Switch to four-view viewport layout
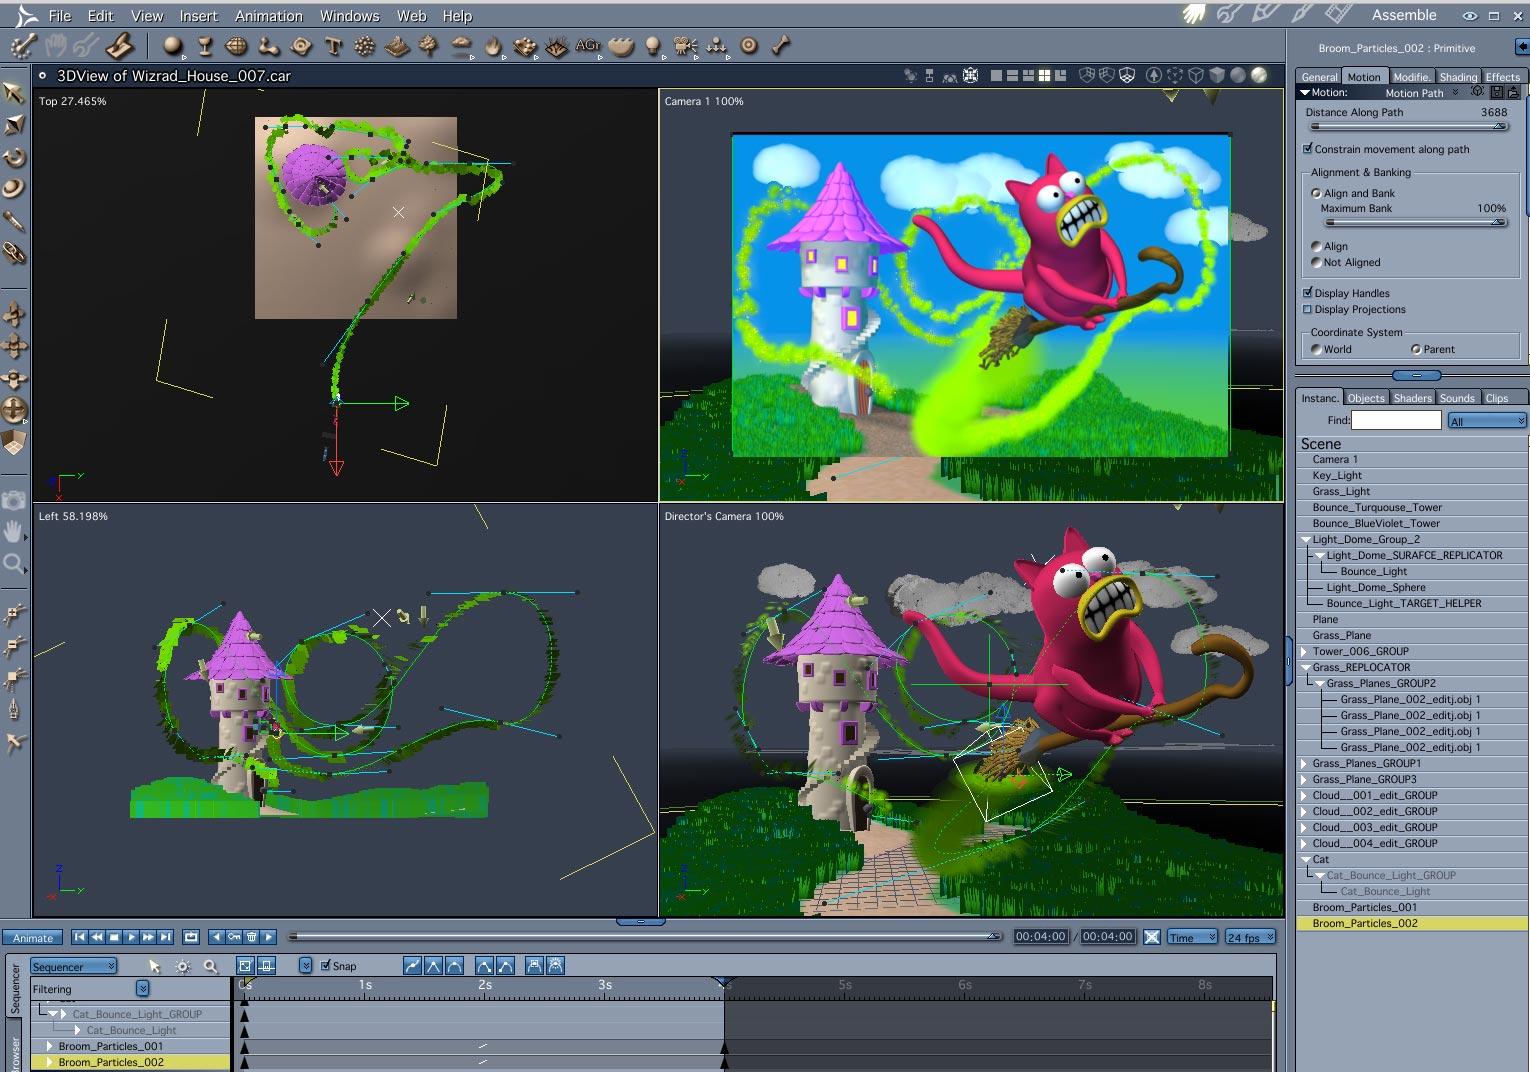 [1044, 75]
